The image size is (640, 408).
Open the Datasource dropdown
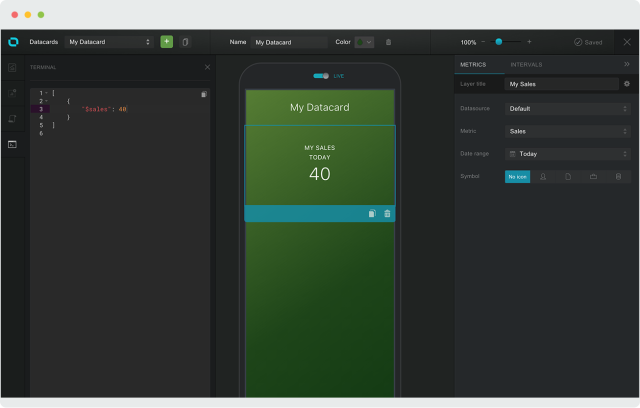tap(568, 109)
